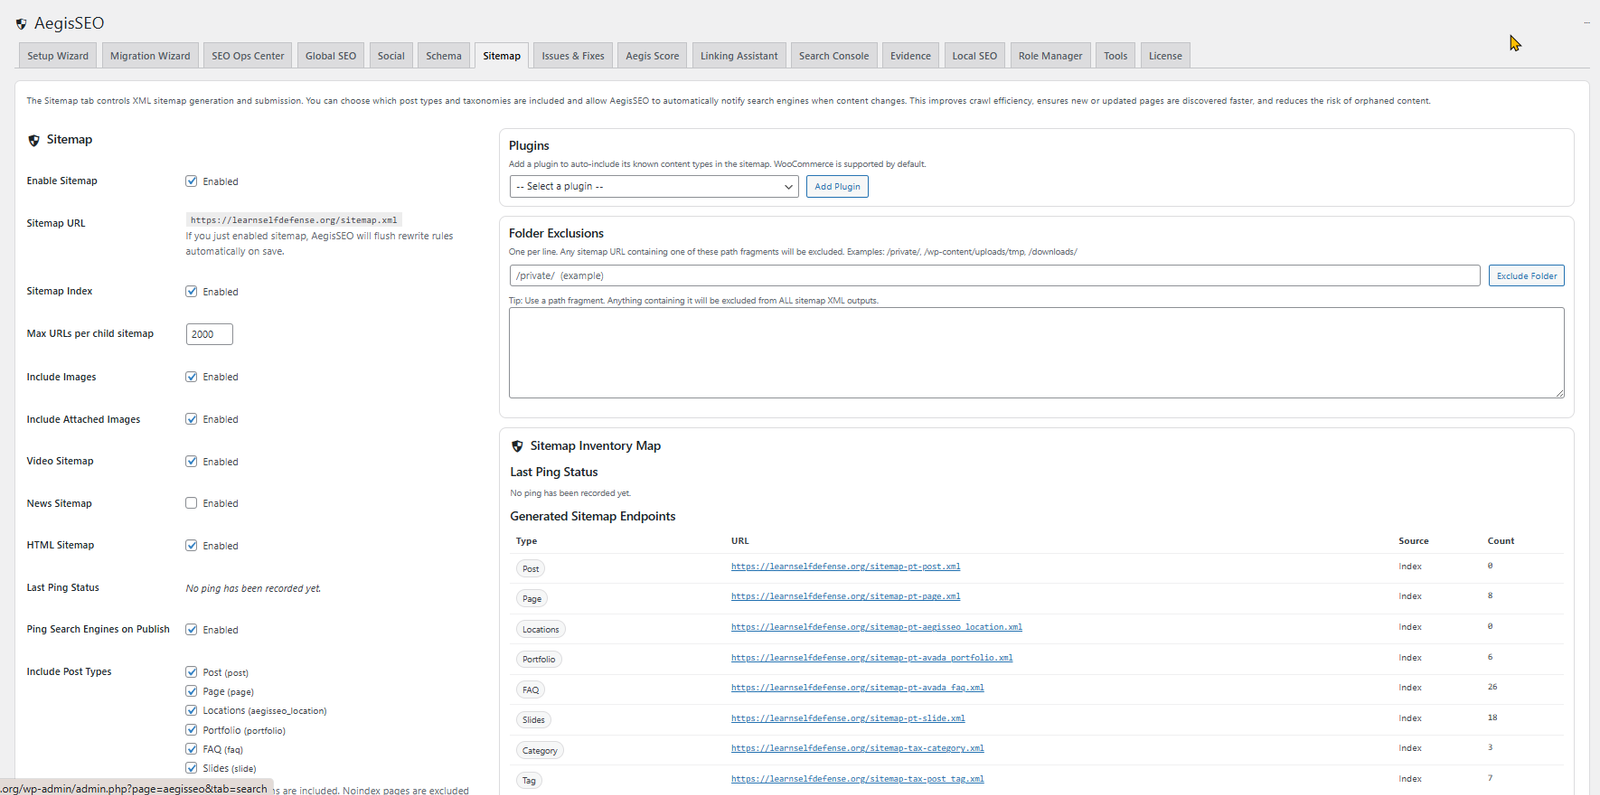Click the AegisSEO shield logo icon
Screen dimensions: 1600x795
21,24
